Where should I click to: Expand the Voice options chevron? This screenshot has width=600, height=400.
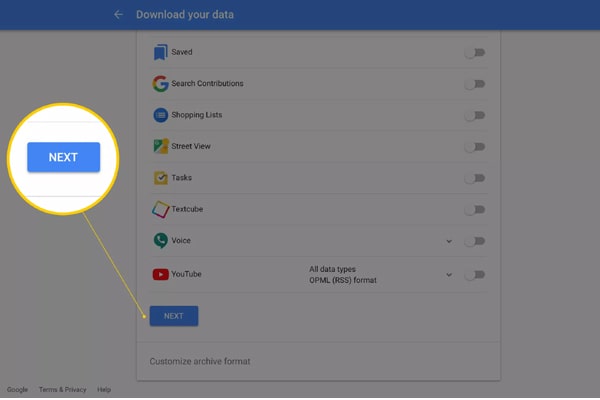(449, 241)
